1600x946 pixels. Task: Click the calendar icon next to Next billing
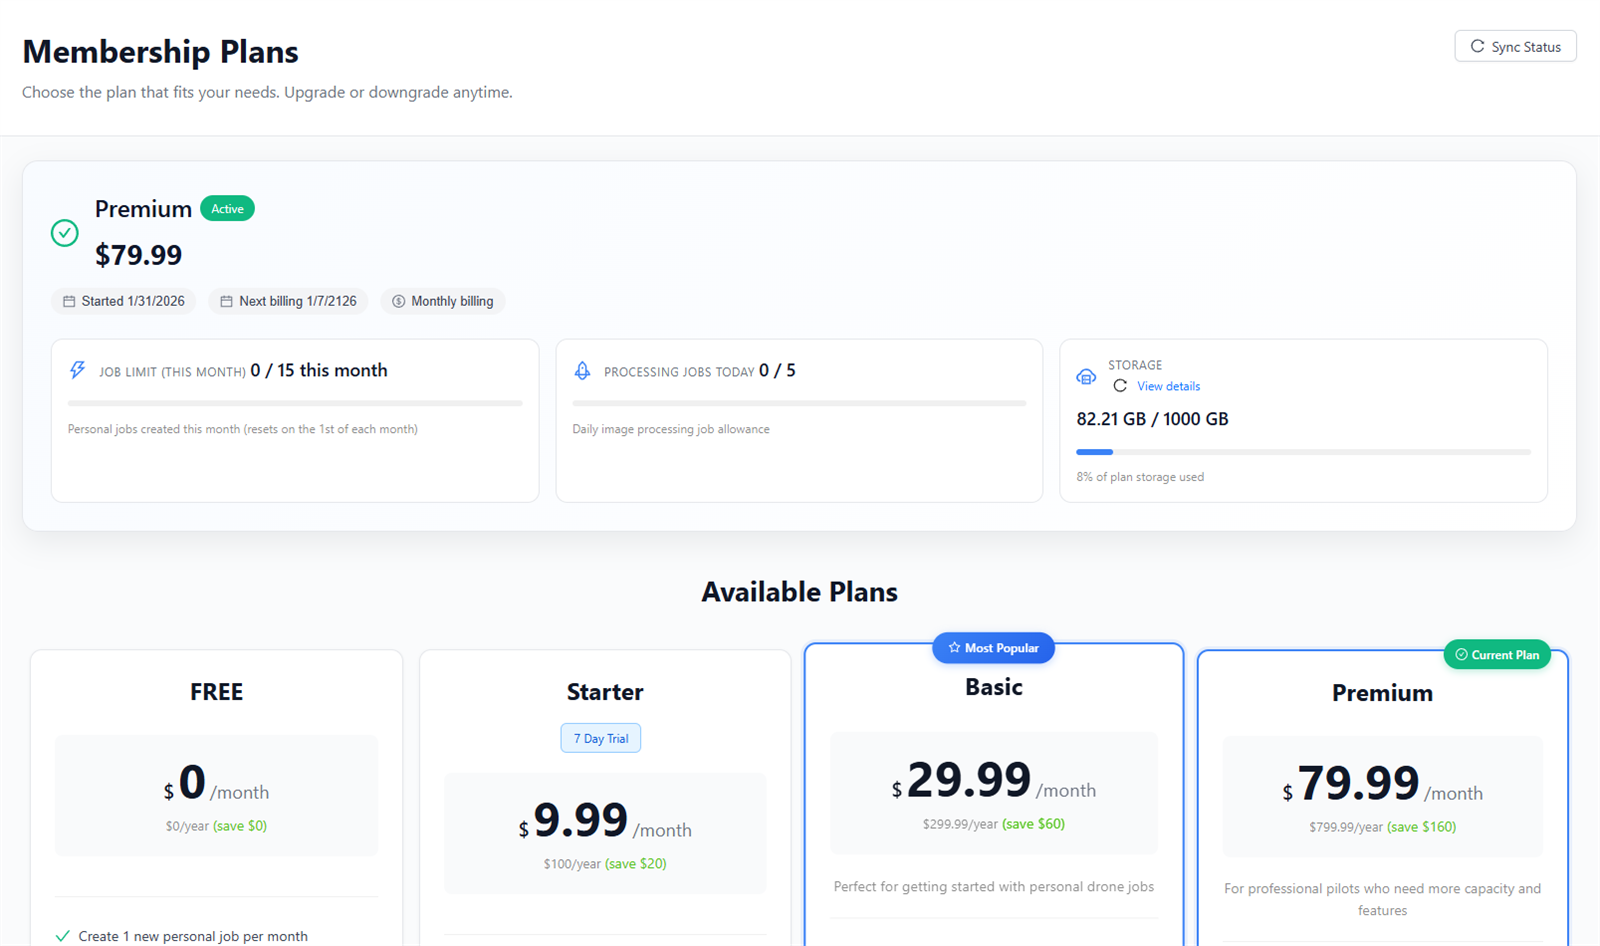click(x=226, y=301)
